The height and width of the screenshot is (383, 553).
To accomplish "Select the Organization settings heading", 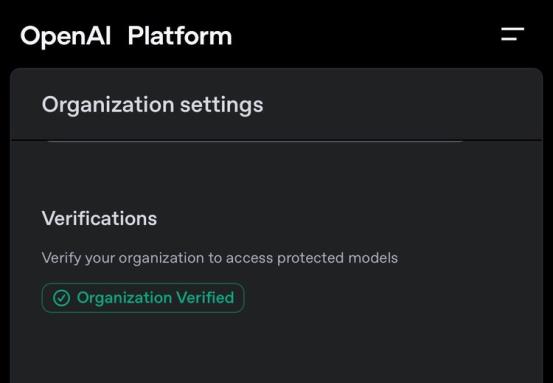I will pyautogui.click(x=152, y=105).
